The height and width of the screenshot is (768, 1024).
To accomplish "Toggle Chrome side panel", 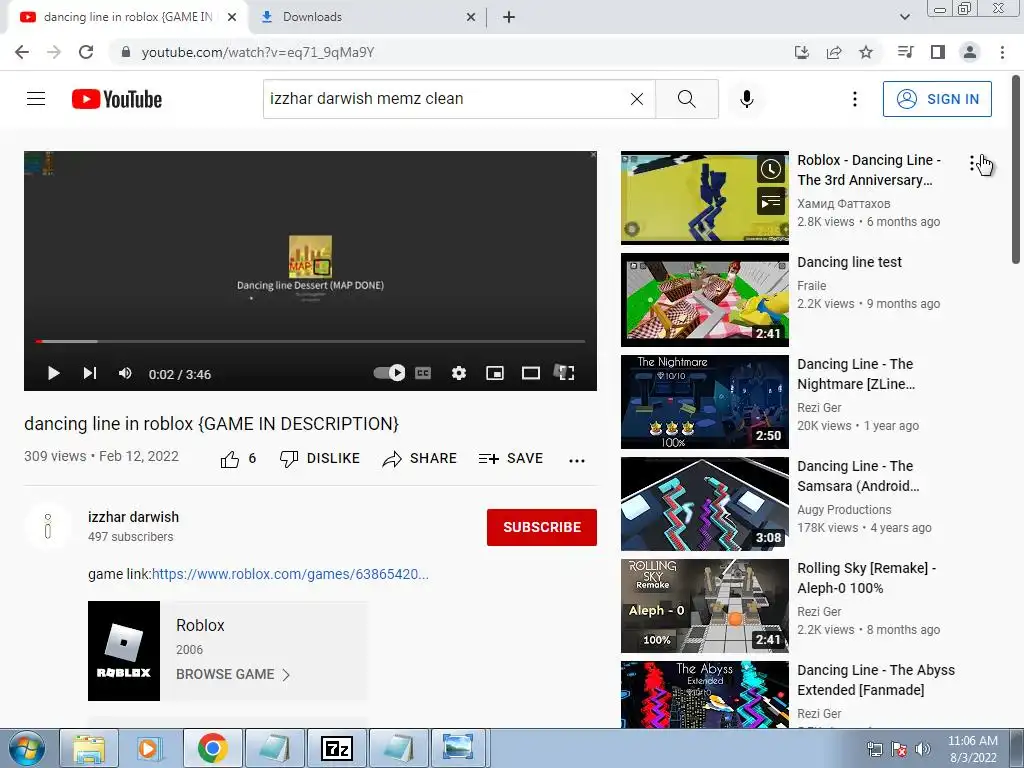I will (938, 52).
